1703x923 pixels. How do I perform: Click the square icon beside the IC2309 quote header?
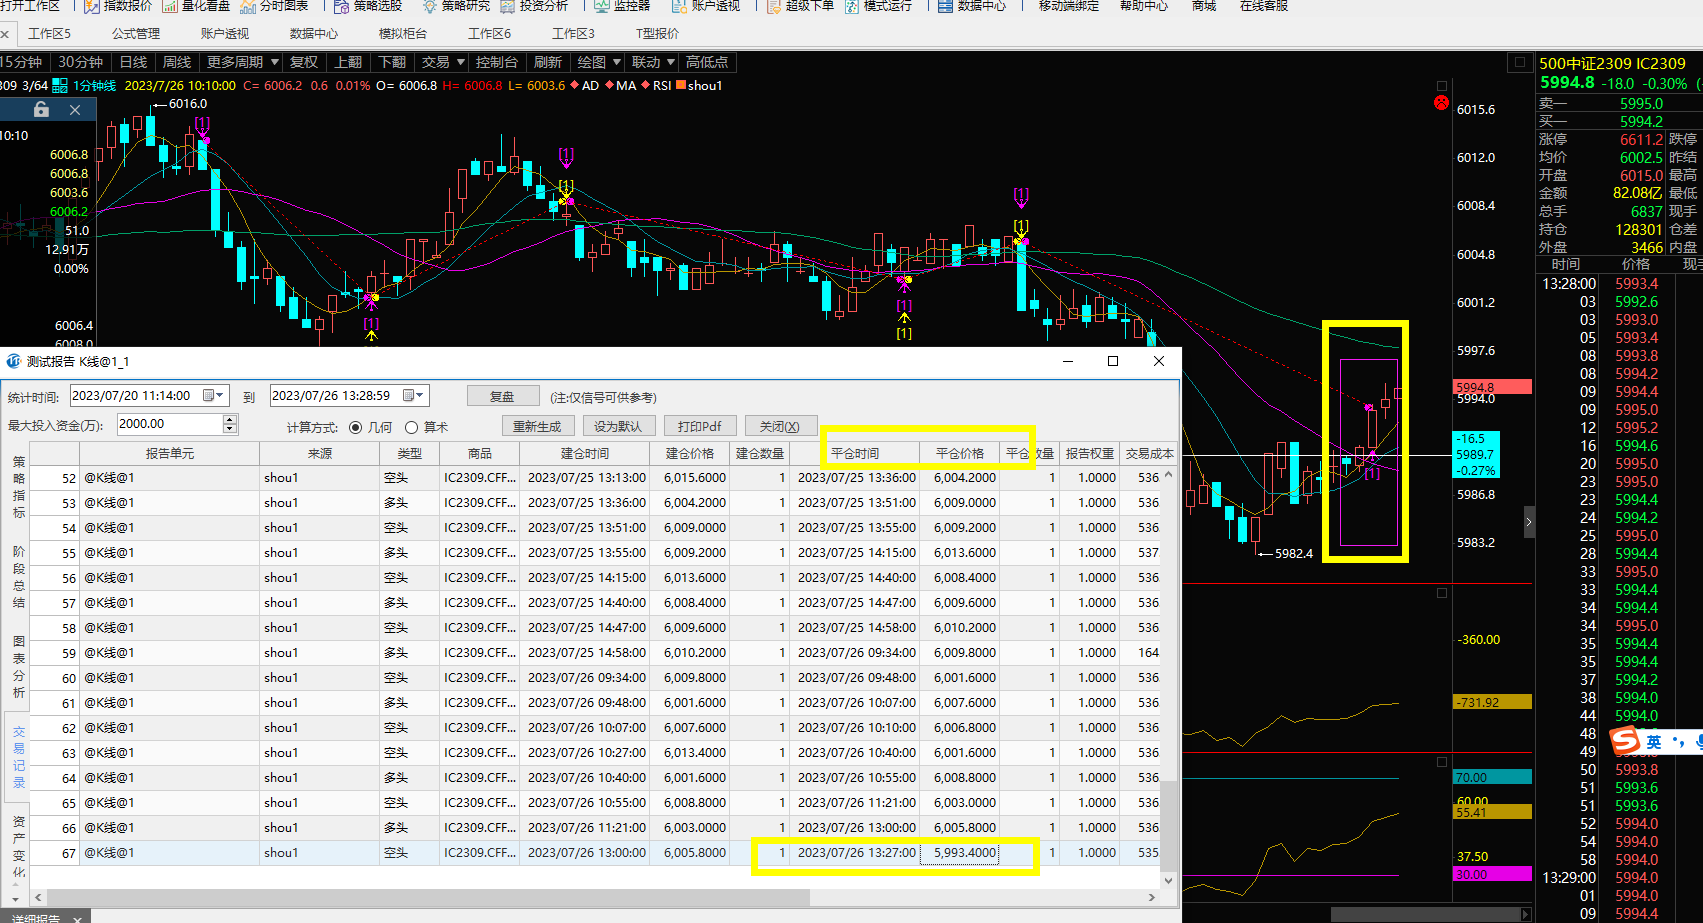[1520, 62]
